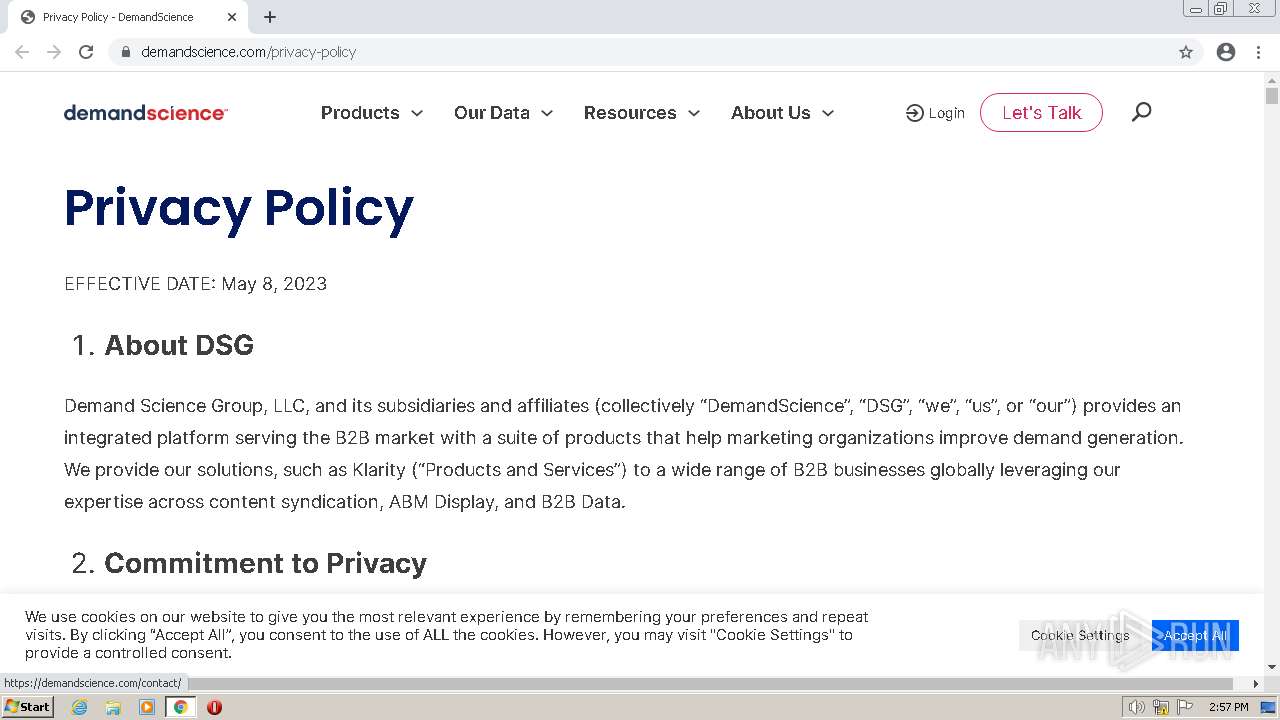Click the Commitment to Privacy heading

click(265, 563)
